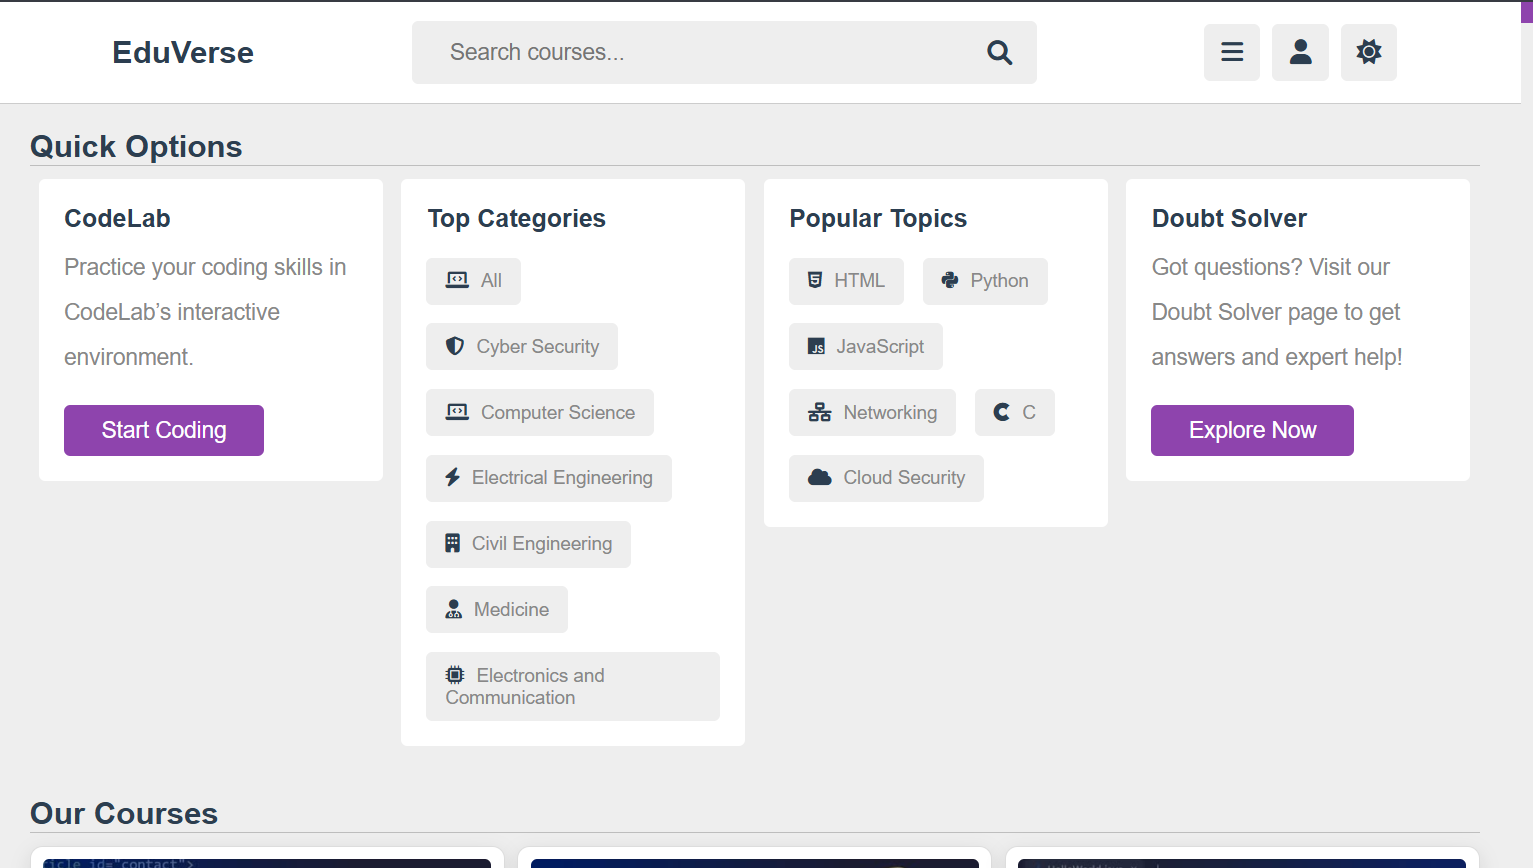Select the Cloud Security topic
1533x868 pixels.
pyautogui.click(x=886, y=478)
